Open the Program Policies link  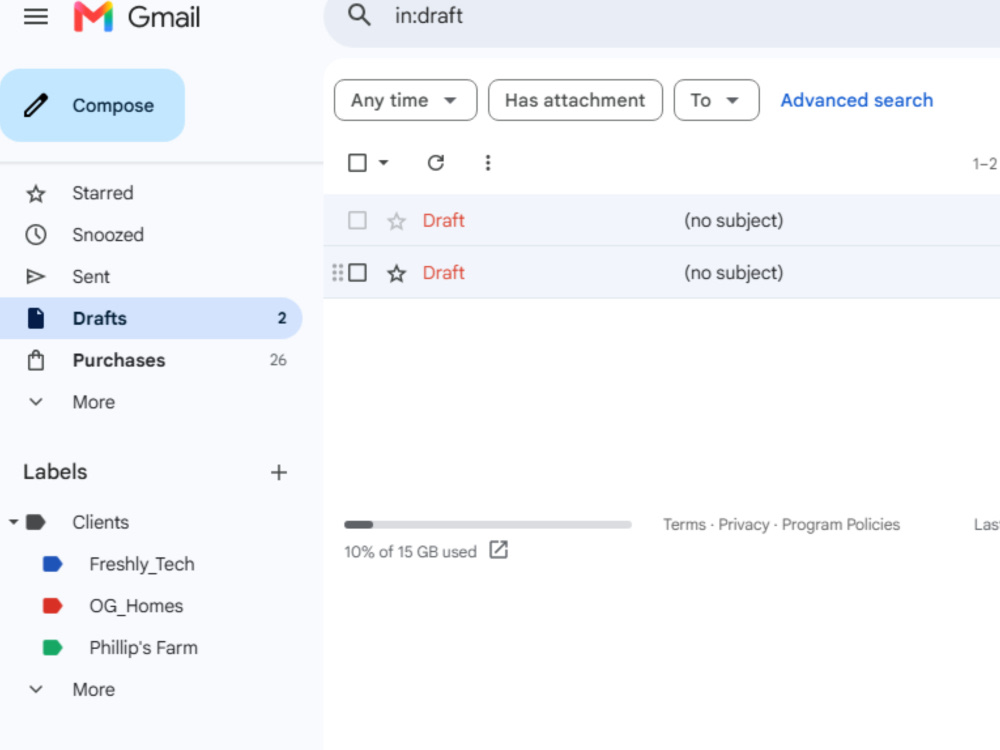[841, 525]
